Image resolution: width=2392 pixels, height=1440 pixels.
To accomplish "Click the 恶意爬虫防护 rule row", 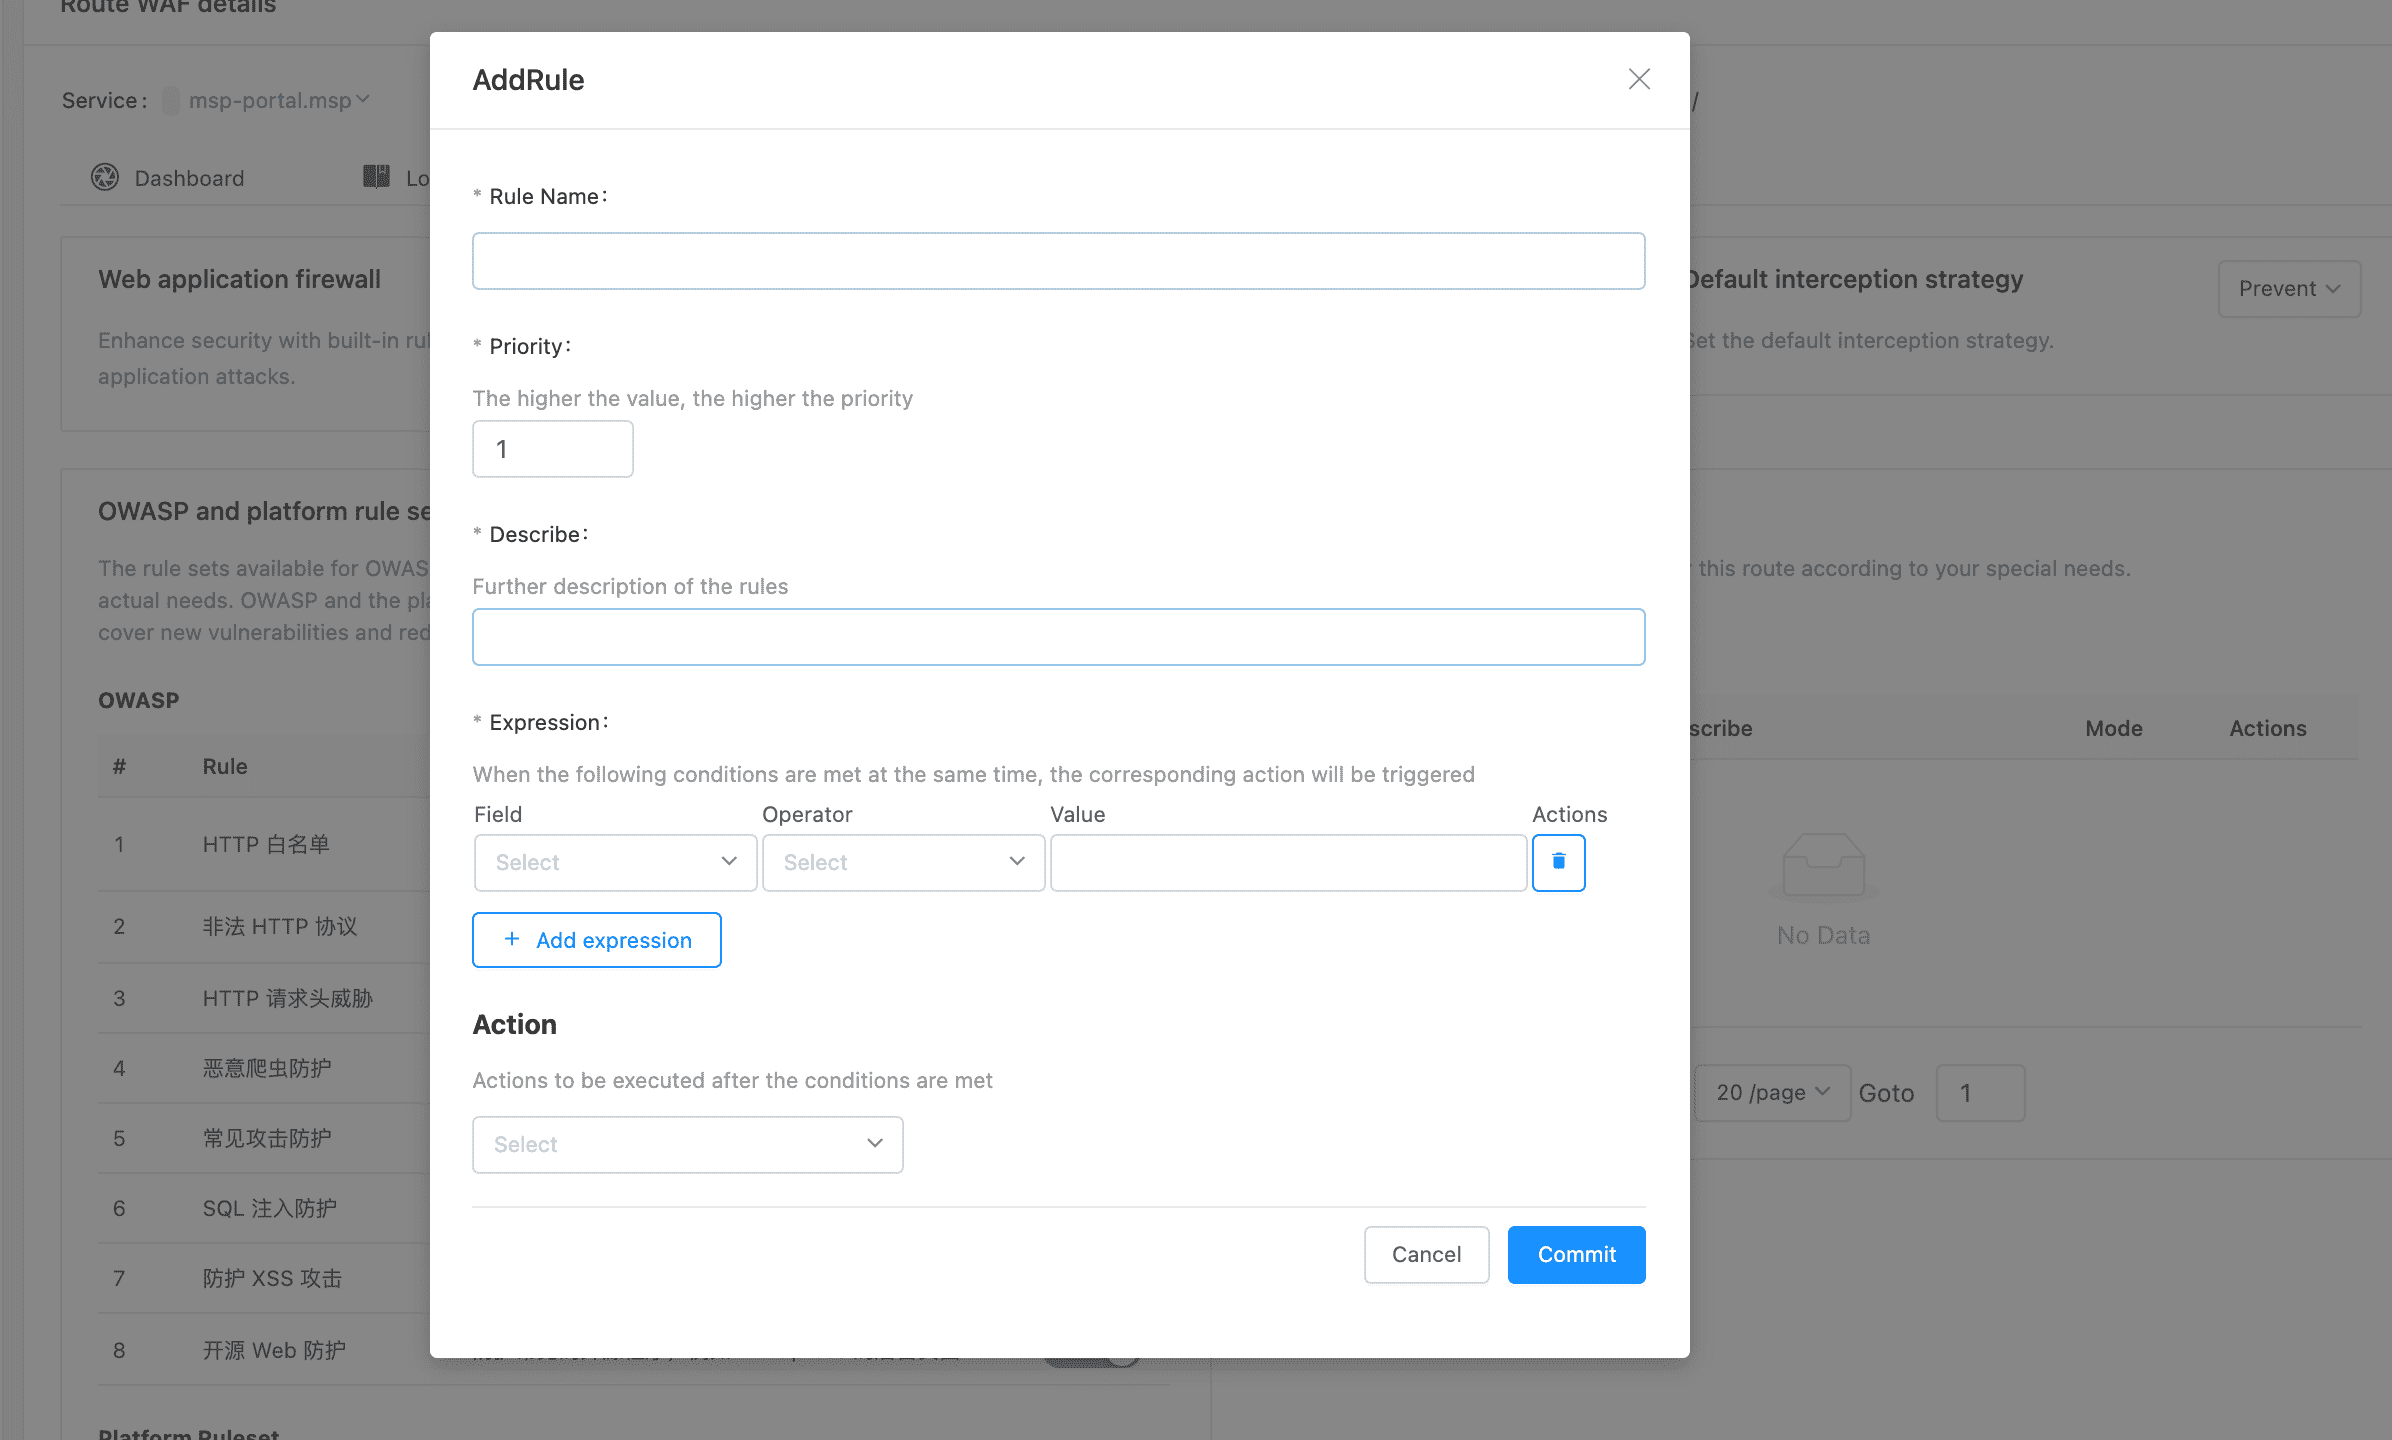I will coord(264,1068).
